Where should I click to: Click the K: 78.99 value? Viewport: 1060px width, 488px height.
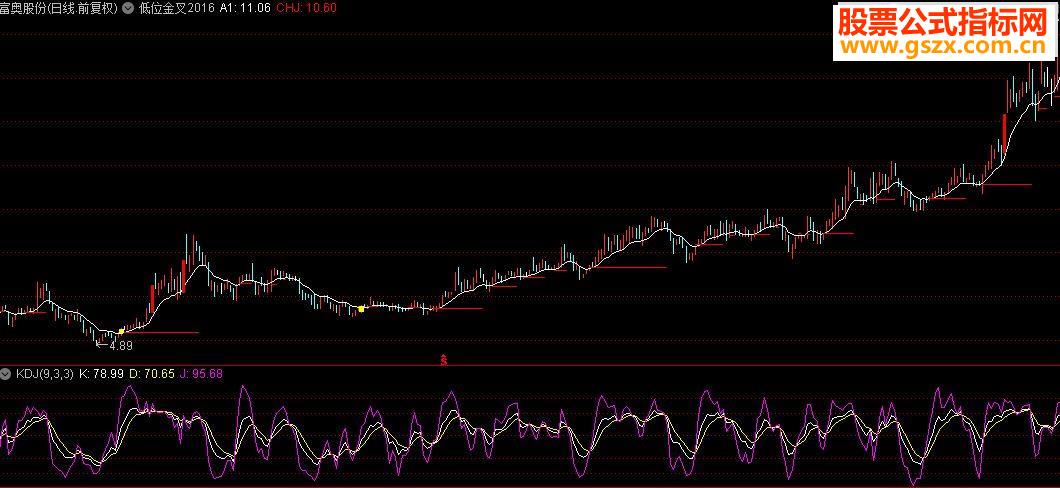click(101, 373)
